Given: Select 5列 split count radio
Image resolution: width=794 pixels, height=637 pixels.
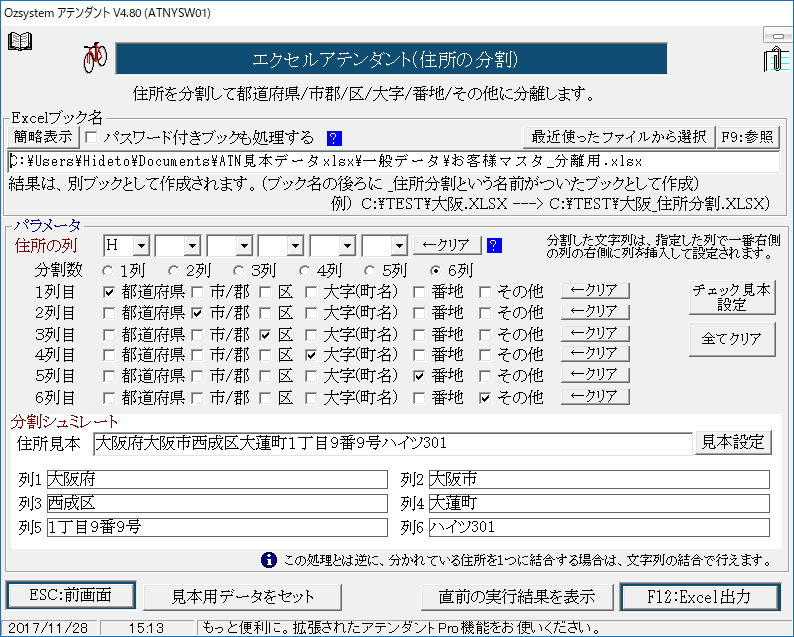Looking at the screenshot, I should coord(370,271).
